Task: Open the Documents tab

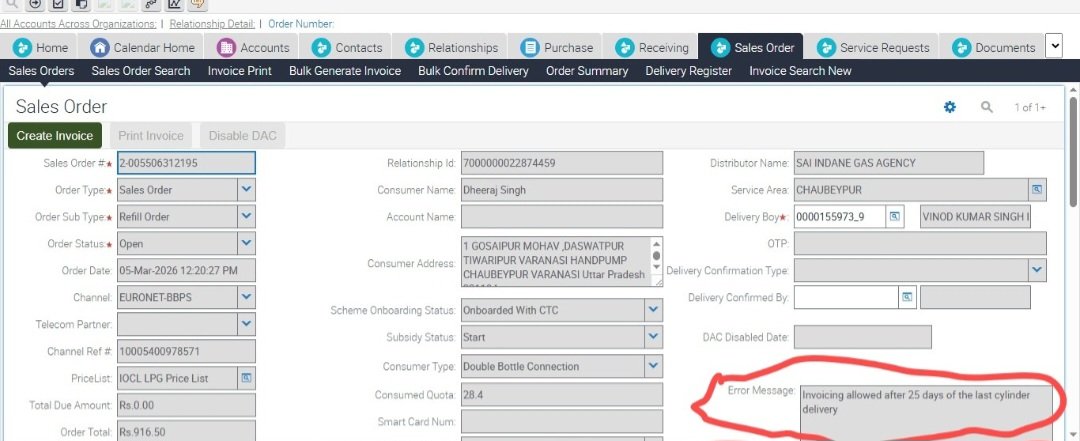Action: [x=993, y=48]
